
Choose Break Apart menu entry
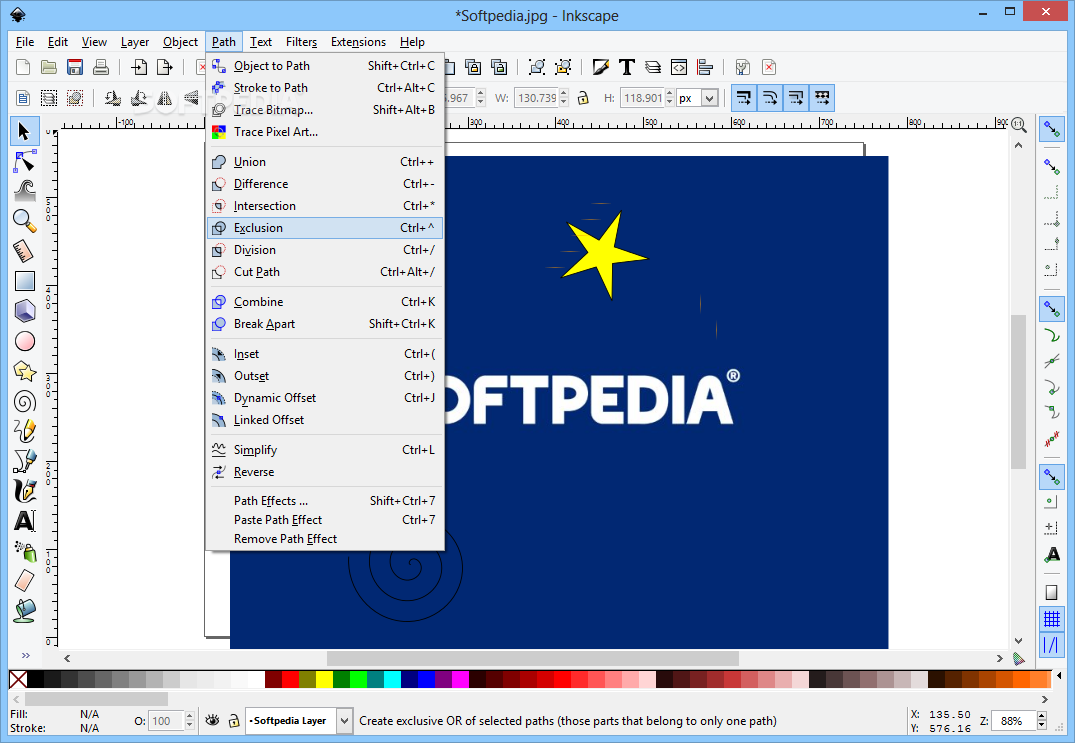(325, 324)
